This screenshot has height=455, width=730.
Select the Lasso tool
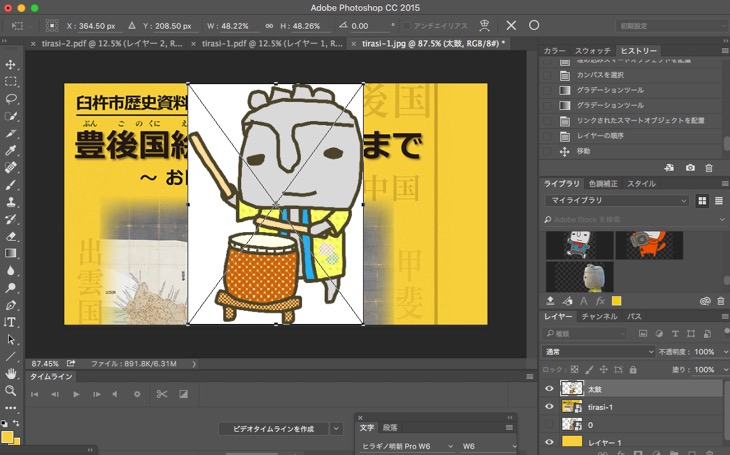11,99
